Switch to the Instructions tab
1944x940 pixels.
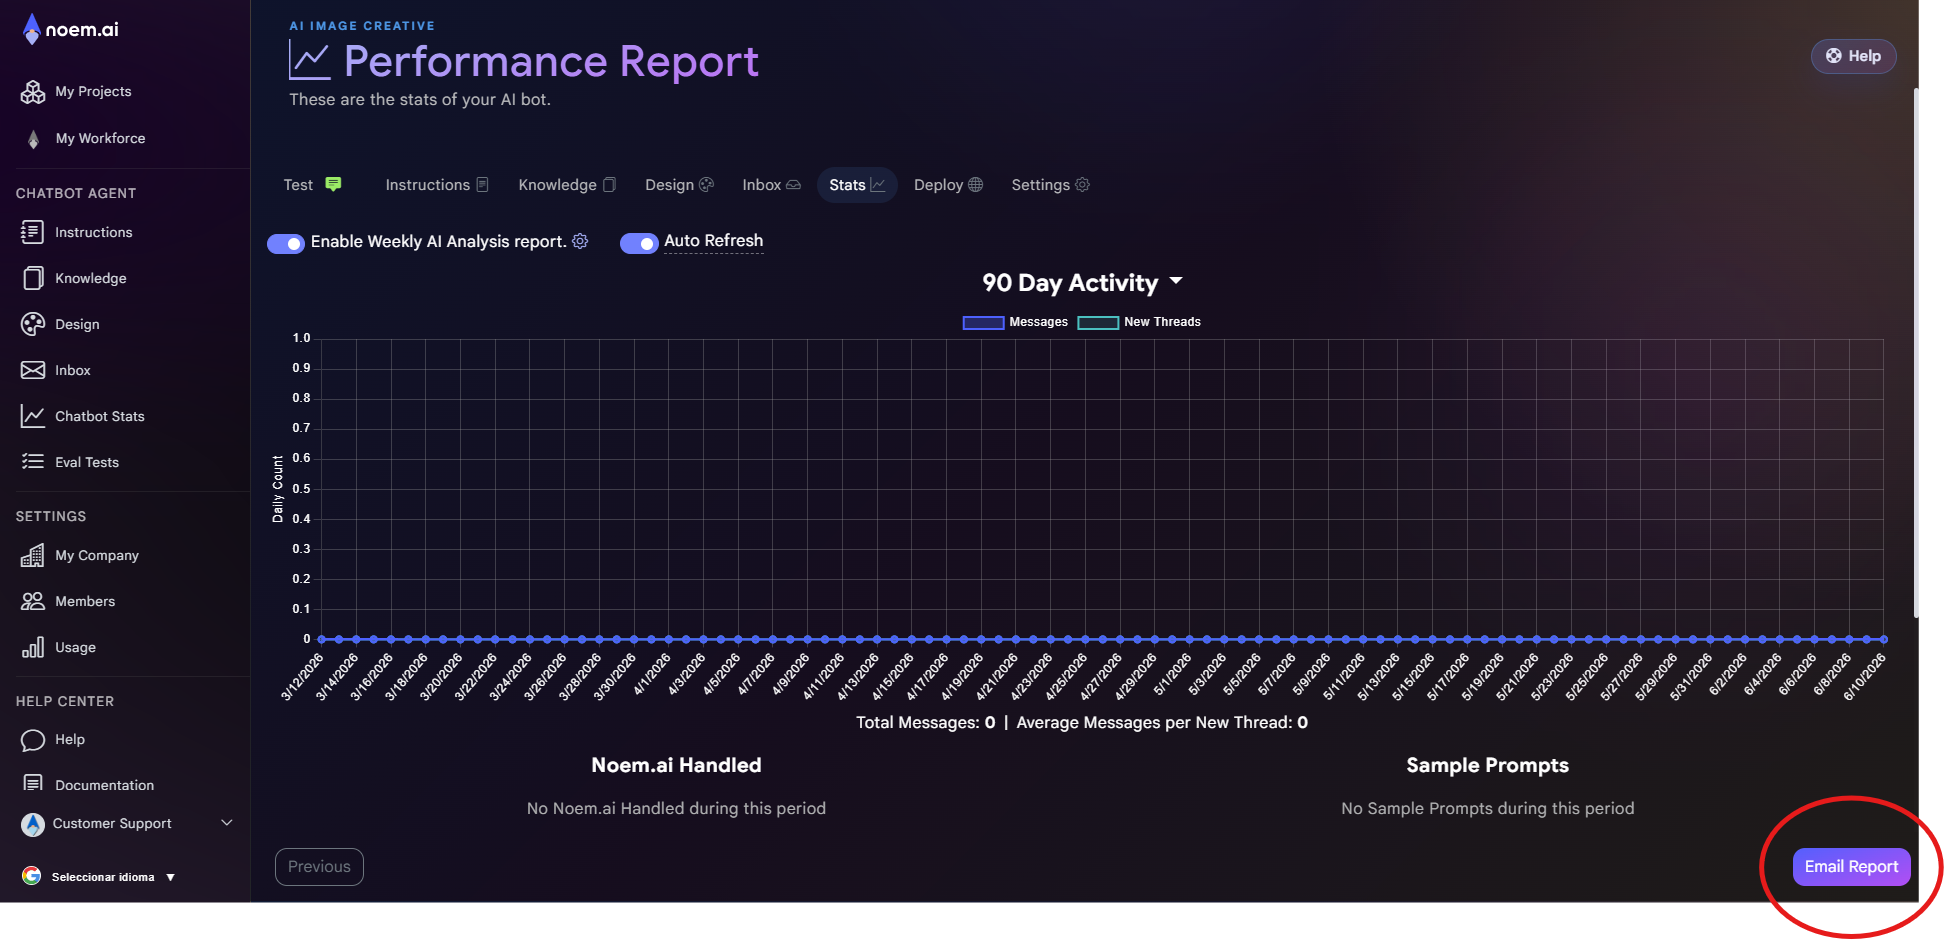click(437, 185)
